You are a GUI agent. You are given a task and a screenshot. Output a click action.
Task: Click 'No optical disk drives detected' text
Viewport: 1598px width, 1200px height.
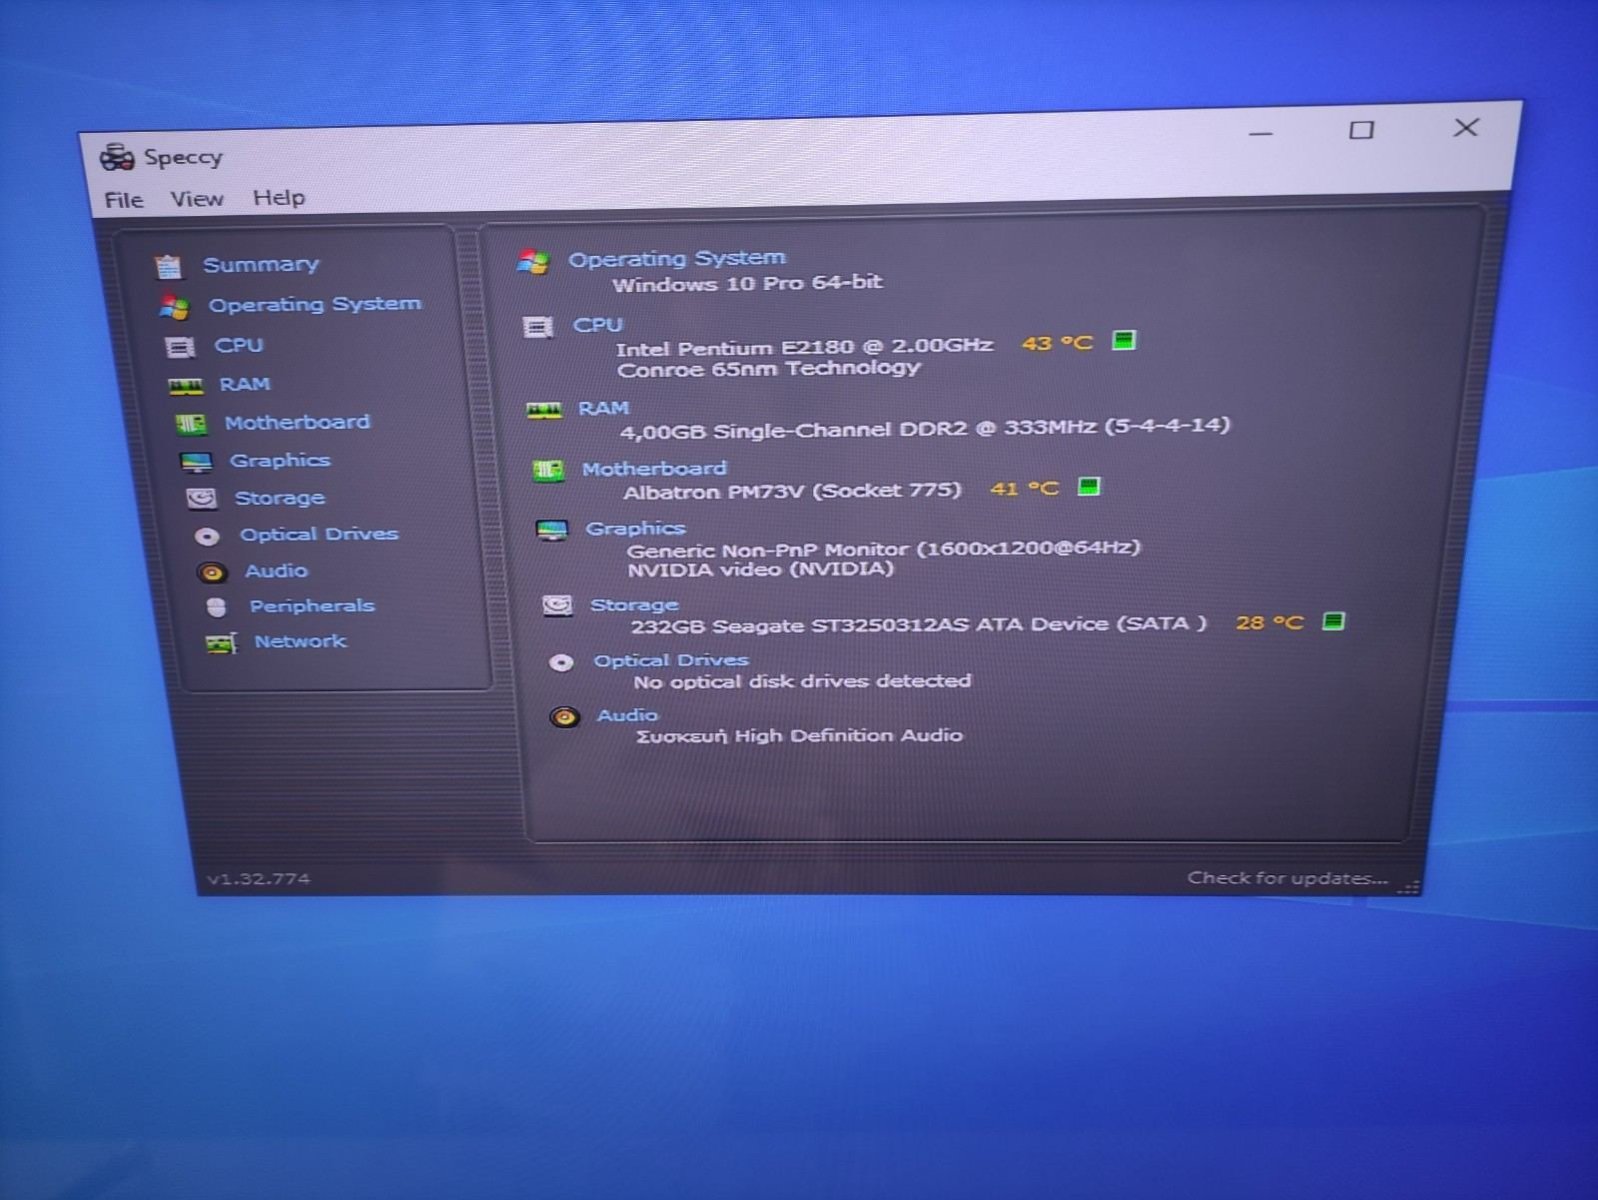coord(803,681)
